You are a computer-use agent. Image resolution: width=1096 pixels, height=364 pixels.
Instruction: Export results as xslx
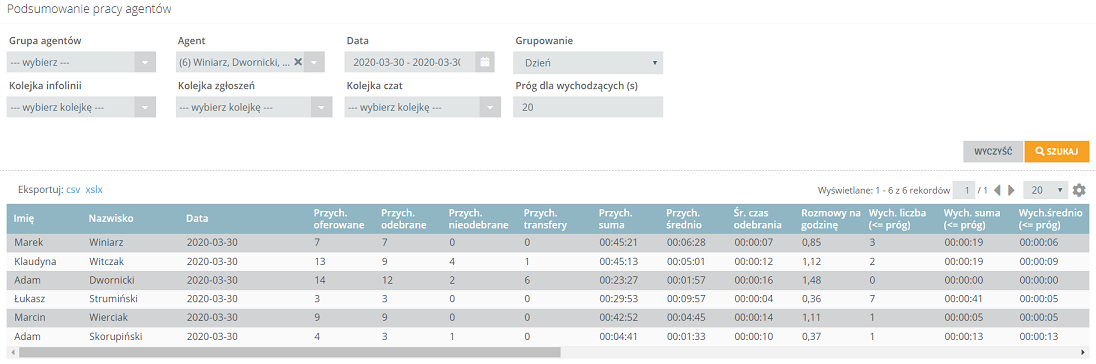(x=94, y=189)
